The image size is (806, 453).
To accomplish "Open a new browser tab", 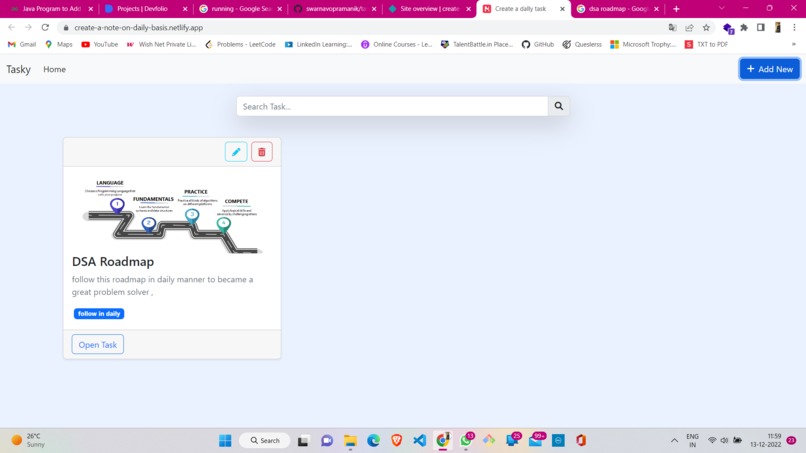I will [676, 9].
